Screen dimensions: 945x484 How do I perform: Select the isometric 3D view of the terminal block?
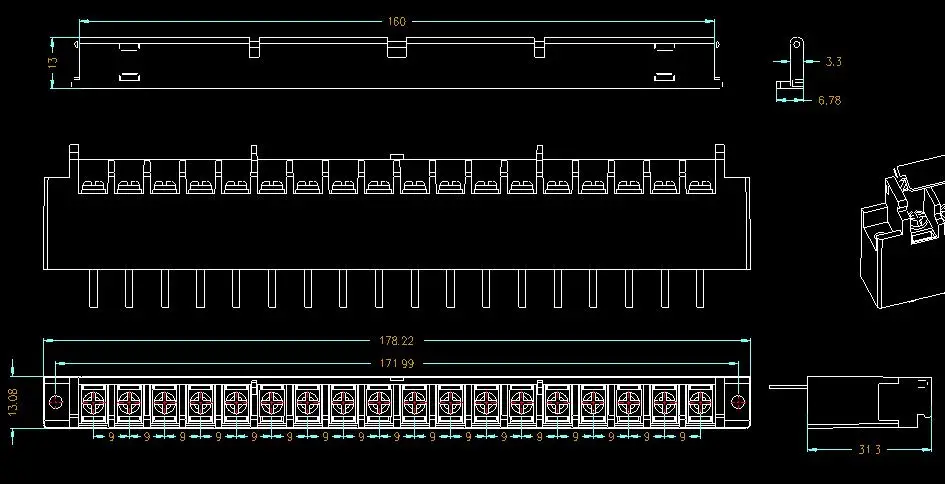coord(902,232)
